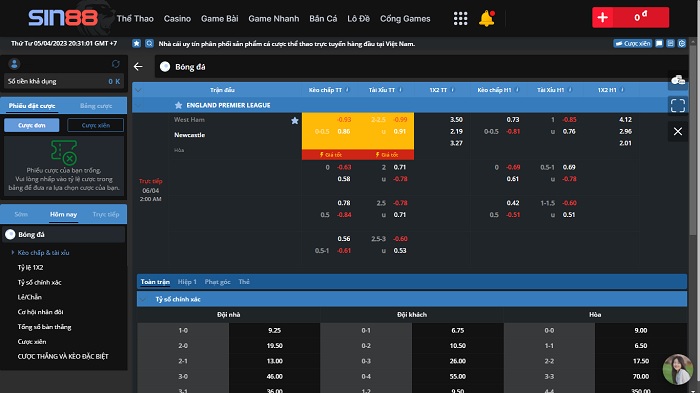Click the search icon in announcement bar
700x393 pixels.
(149, 43)
